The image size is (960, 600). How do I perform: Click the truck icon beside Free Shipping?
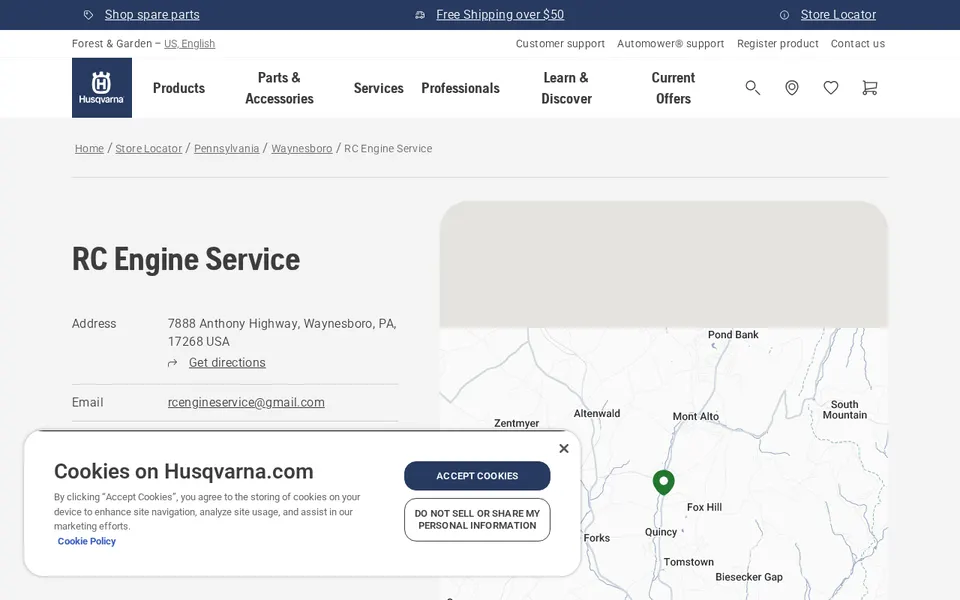tap(420, 15)
